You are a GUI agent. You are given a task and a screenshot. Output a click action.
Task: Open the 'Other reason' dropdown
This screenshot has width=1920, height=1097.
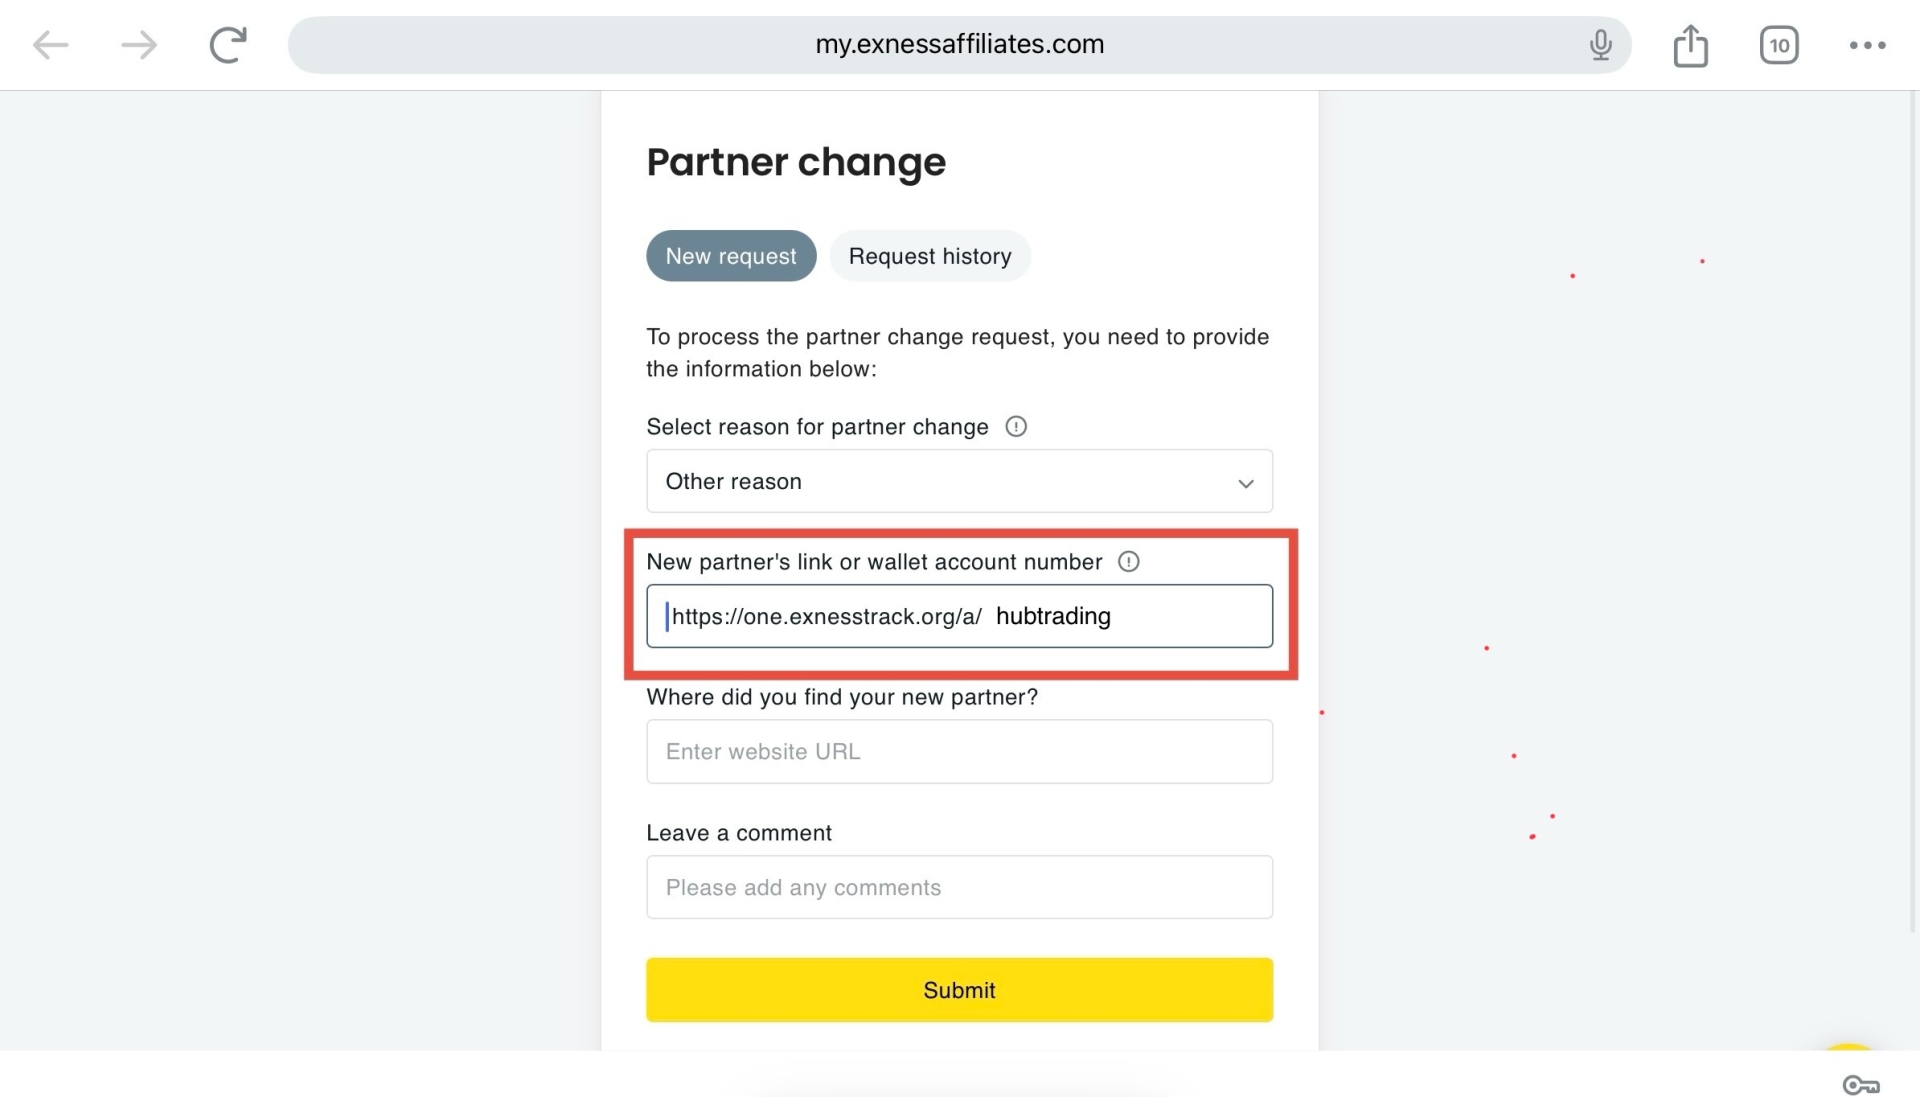click(940, 482)
